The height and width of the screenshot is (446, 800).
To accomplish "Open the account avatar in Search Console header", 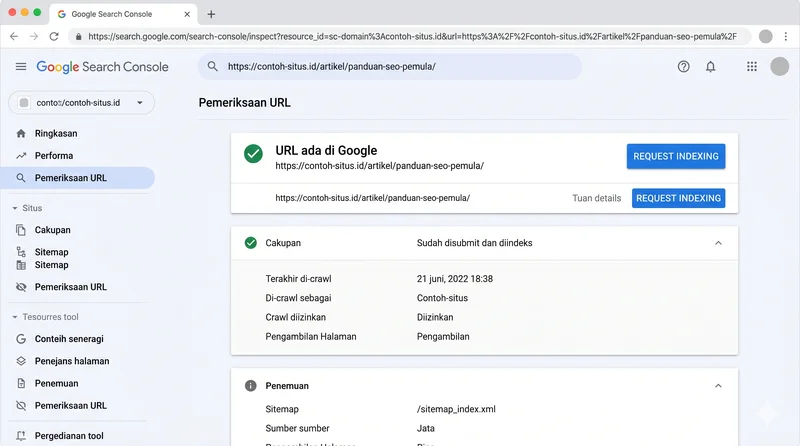I will [779, 66].
